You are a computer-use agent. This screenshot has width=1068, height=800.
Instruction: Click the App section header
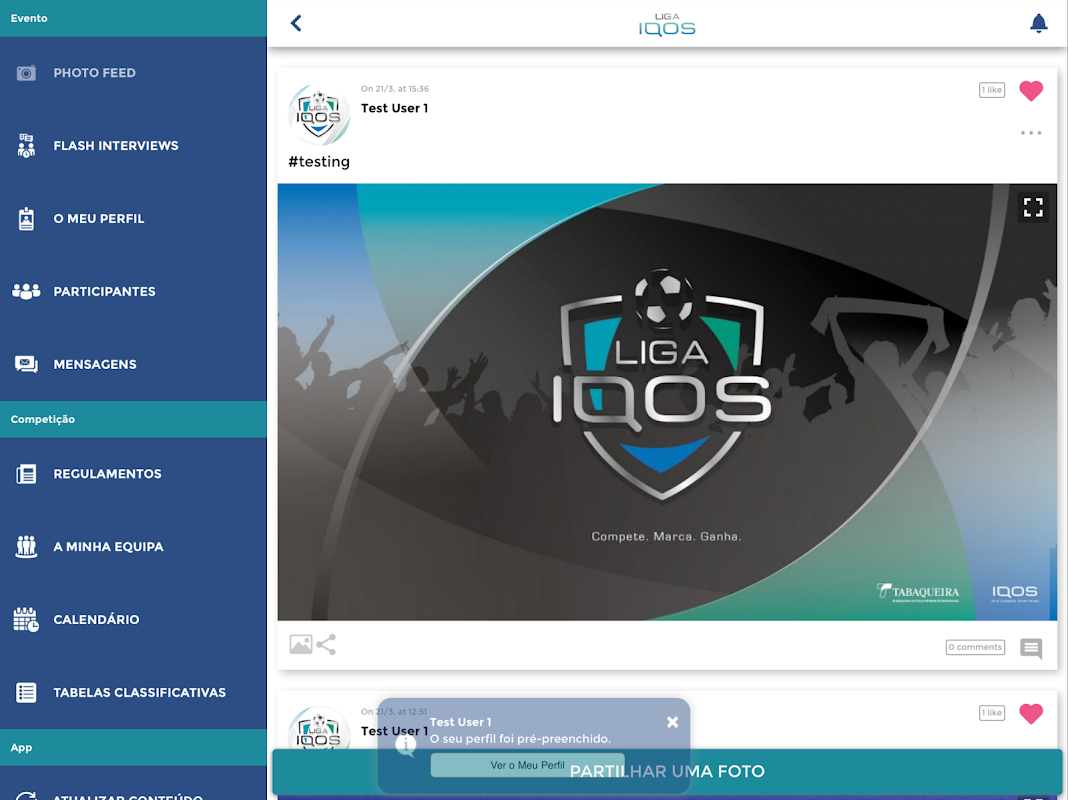(133, 748)
